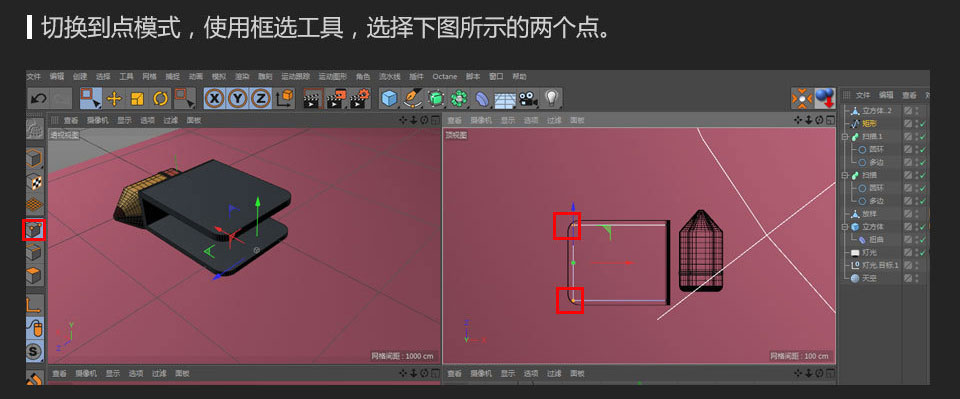Click layer square of 灯光 object

click(x=908, y=252)
